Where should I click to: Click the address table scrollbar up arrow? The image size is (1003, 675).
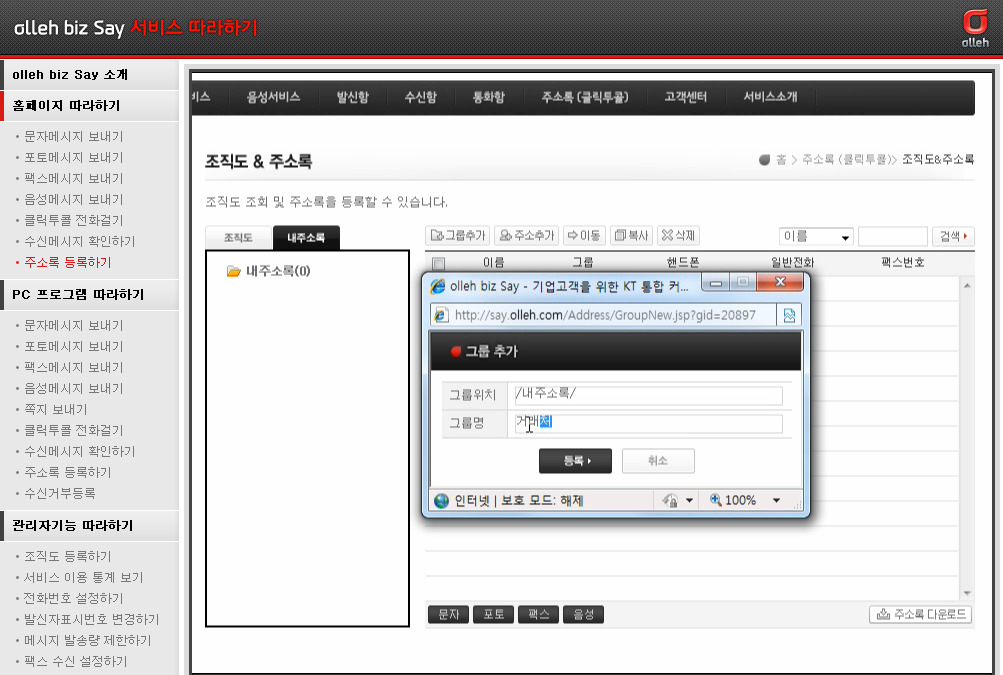click(967, 285)
